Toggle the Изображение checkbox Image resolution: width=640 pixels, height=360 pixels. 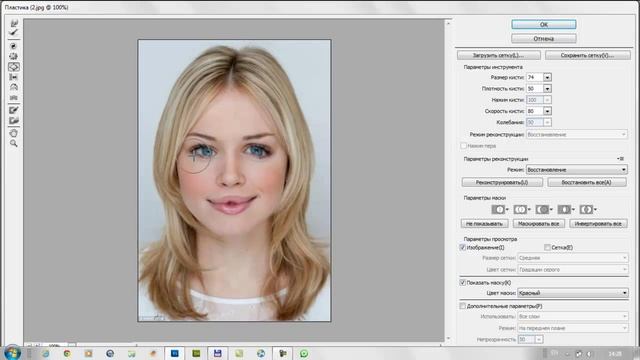pos(463,247)
